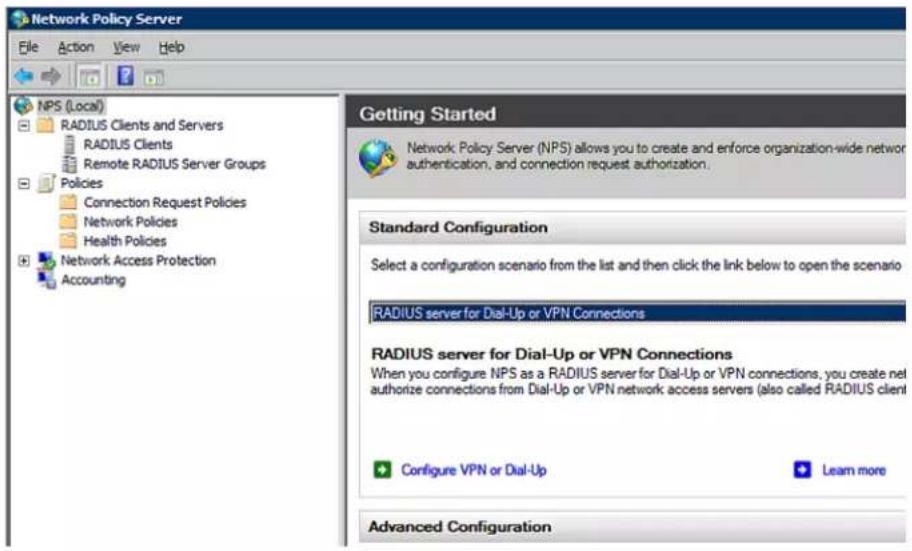The height and width of the screenshot is (551, 912).
Task: Select the Accounting tree item
Action: point(93,280)
